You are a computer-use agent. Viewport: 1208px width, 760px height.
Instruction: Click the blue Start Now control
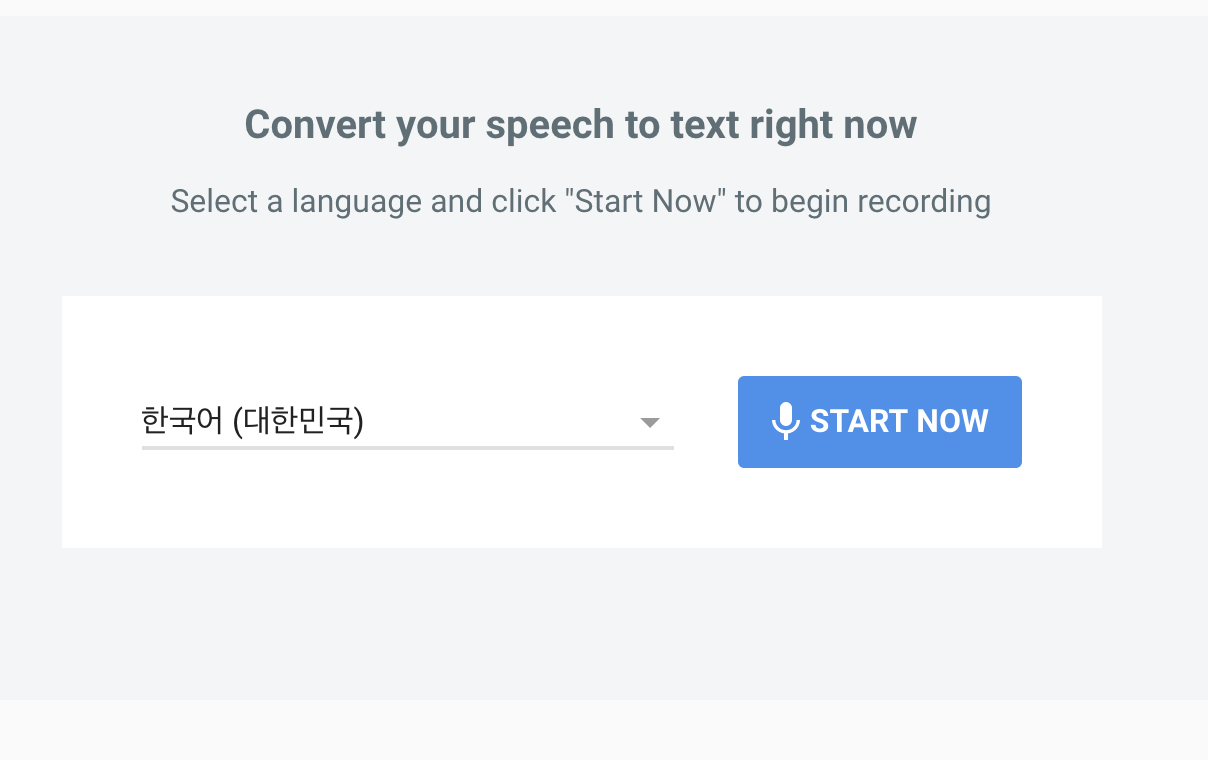[x=879, y=421]
